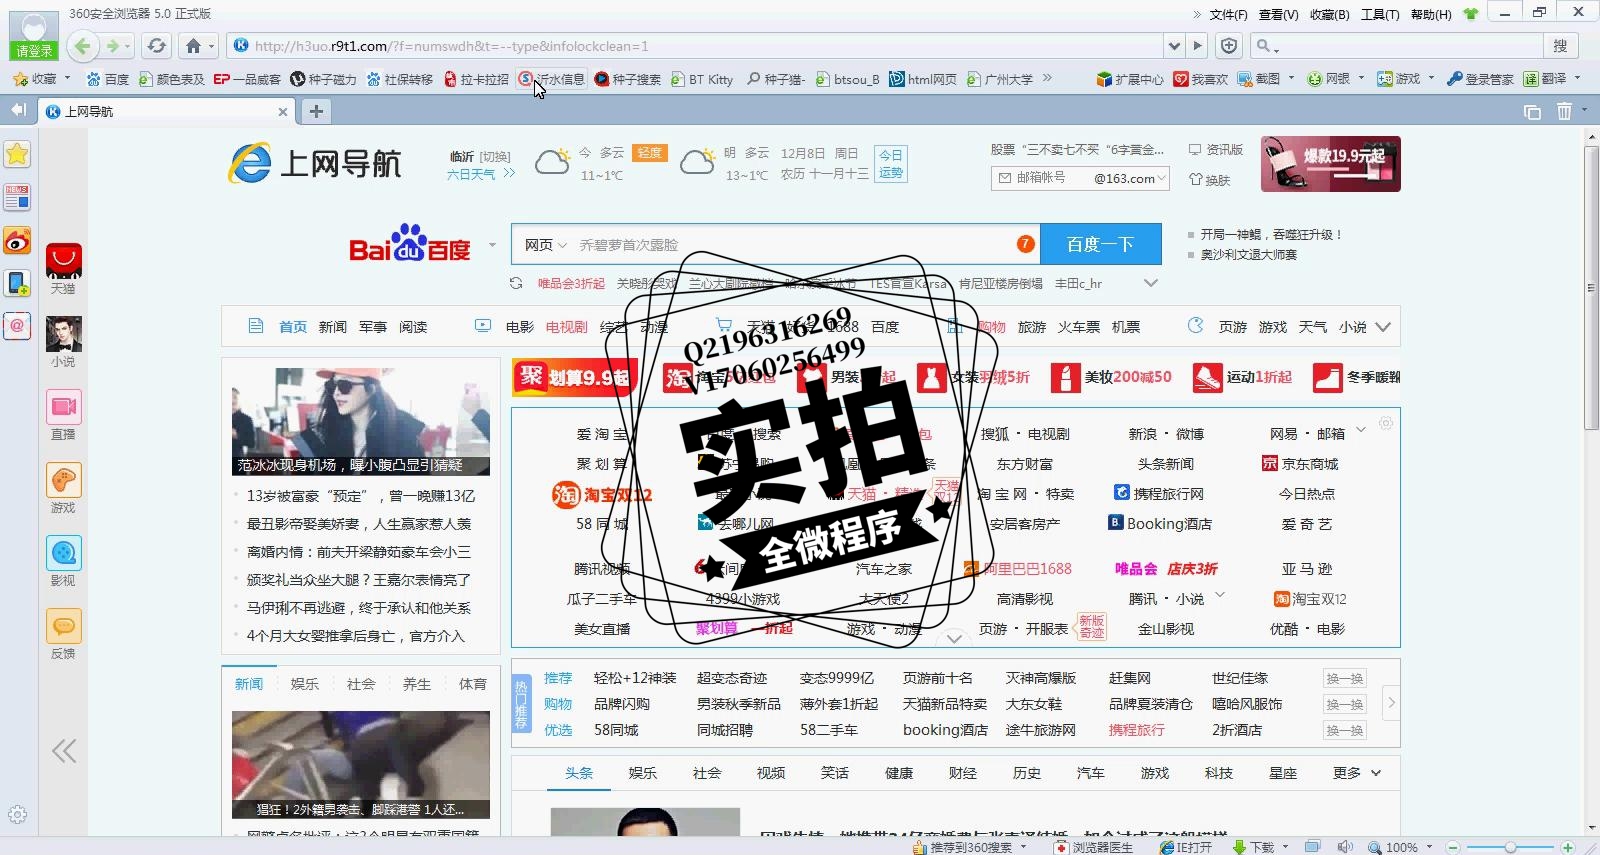Click the 截图 screenshot tool
The height and width of the screenshot is (855, 1600).
coord(1259,79)
